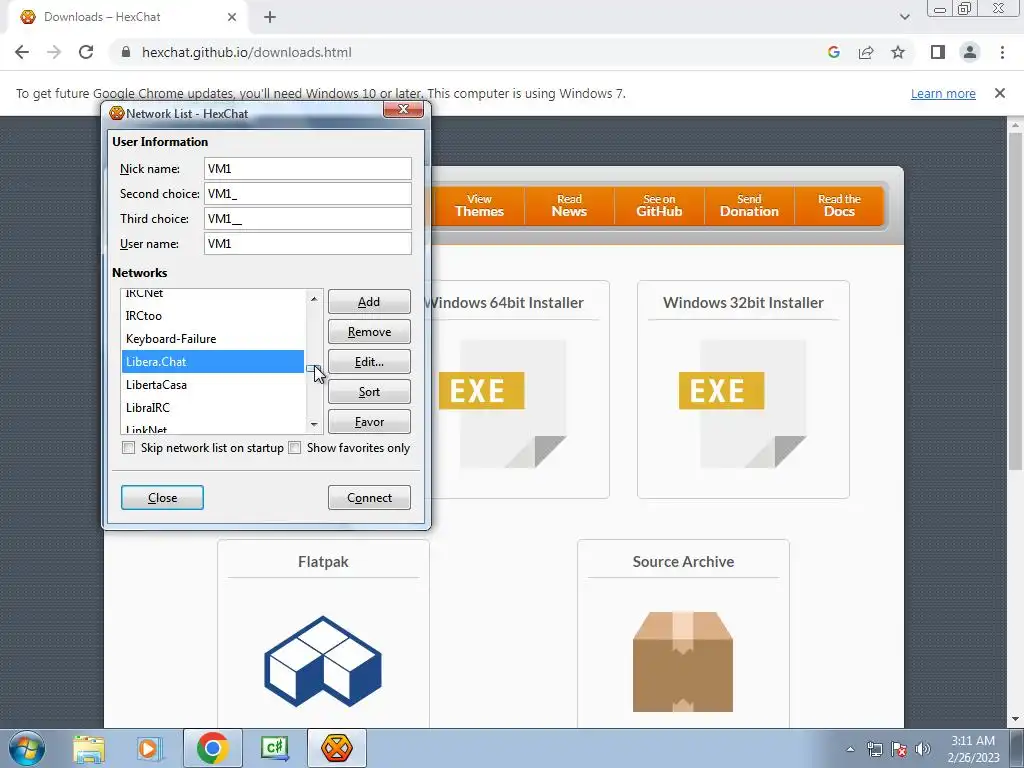Open View Themes in site navigation
Image resolution: width=1024 pixels, height=768 pixels.
pos(479,206)
